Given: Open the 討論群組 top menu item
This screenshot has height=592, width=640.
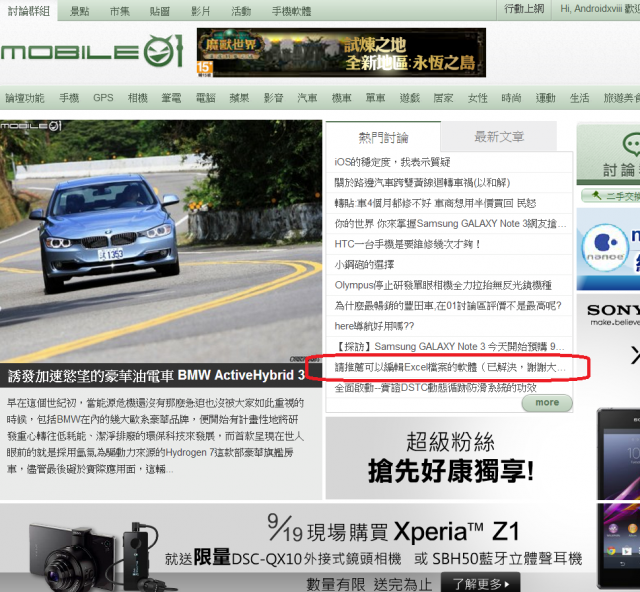Looking at the screenshot, I should pyautogui.click(x=29, y=11).
